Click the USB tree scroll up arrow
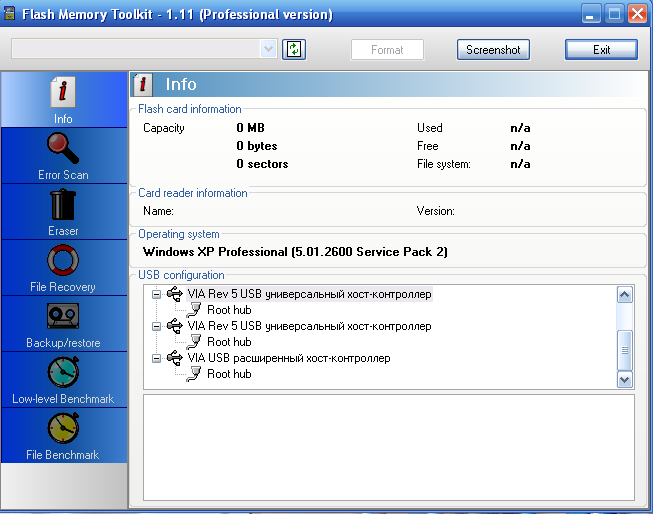 624,295
